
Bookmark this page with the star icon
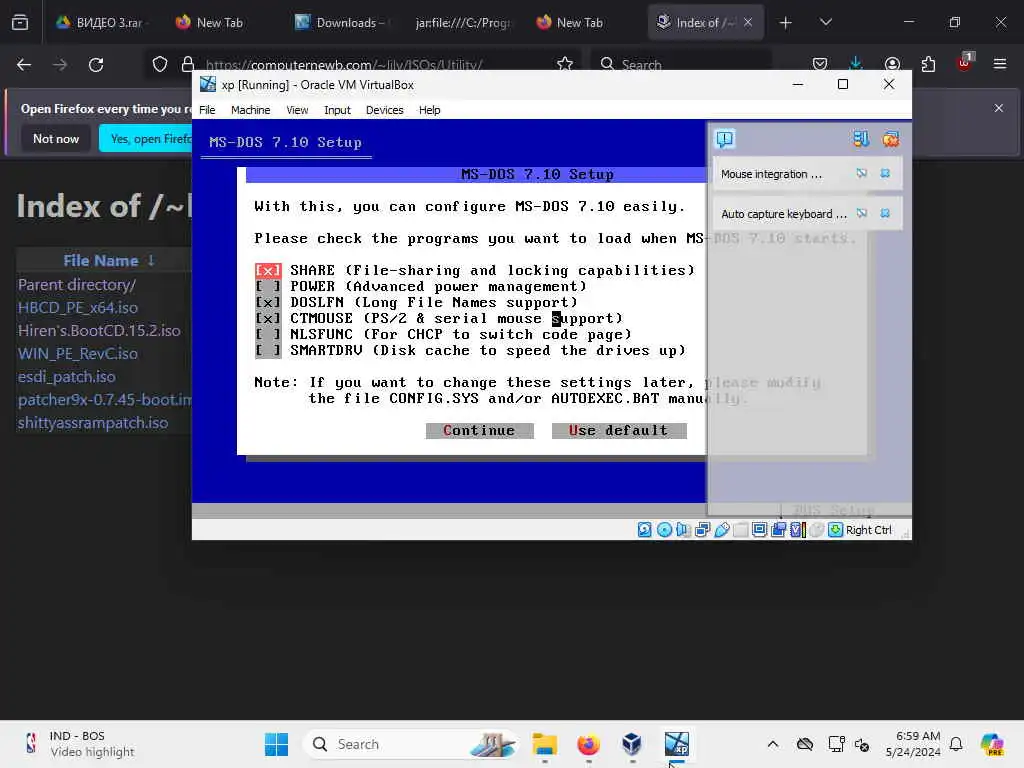click(x=565, y=63)
